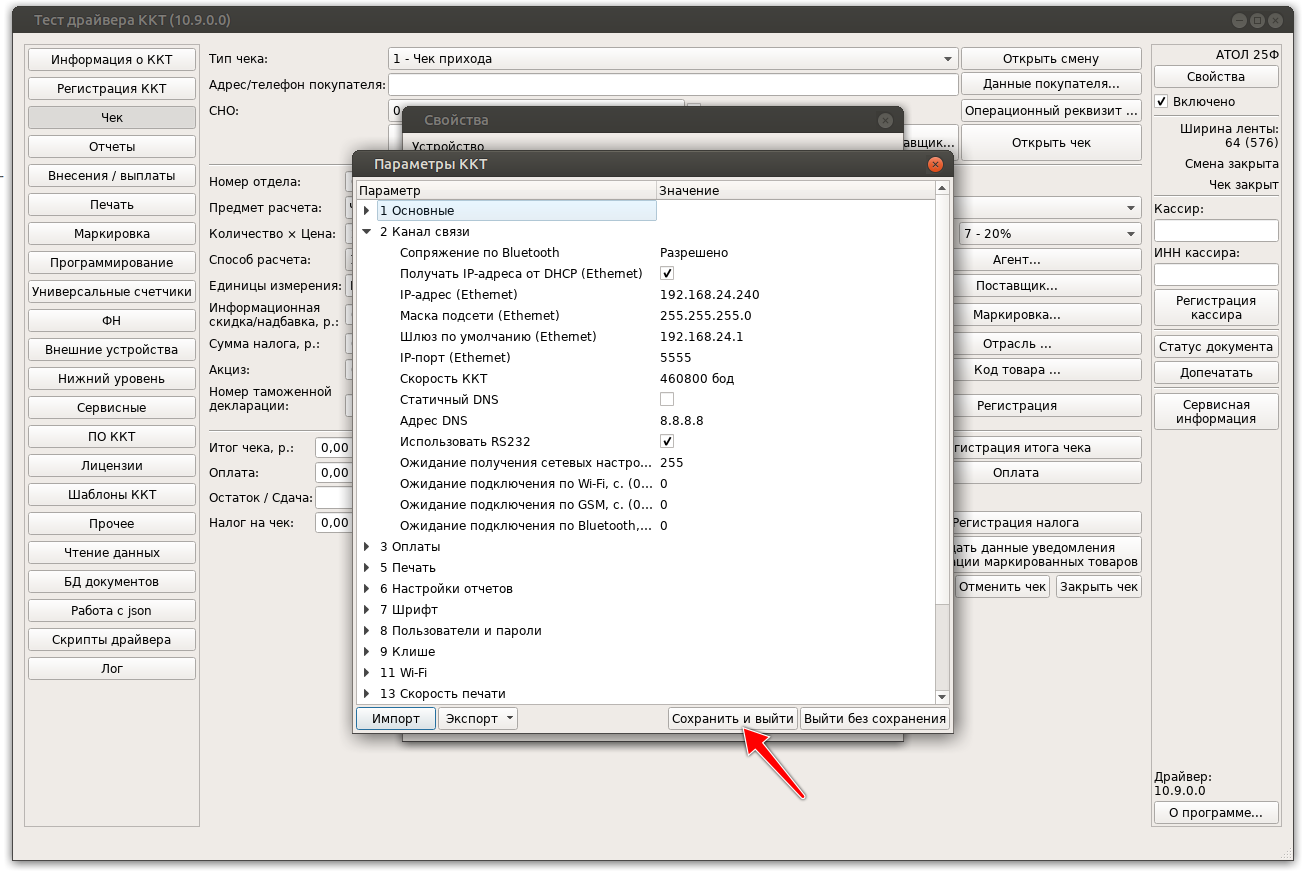The width and height of the screenshot is (1302, 871).
Task: Open 'БД документов' section
Action: coord(112,581)
